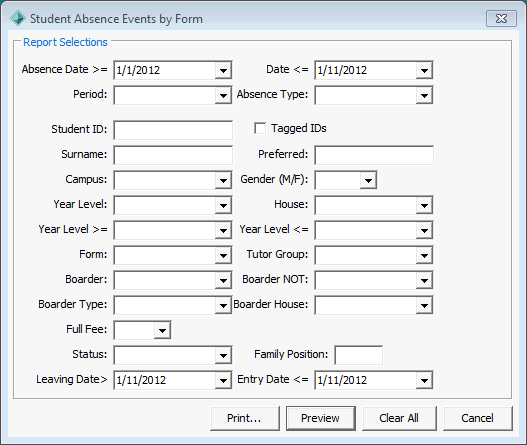The width and height of the screenshot is (527, 445).
Task: Cancel the report dialog
Action: (x=478, y=418)
